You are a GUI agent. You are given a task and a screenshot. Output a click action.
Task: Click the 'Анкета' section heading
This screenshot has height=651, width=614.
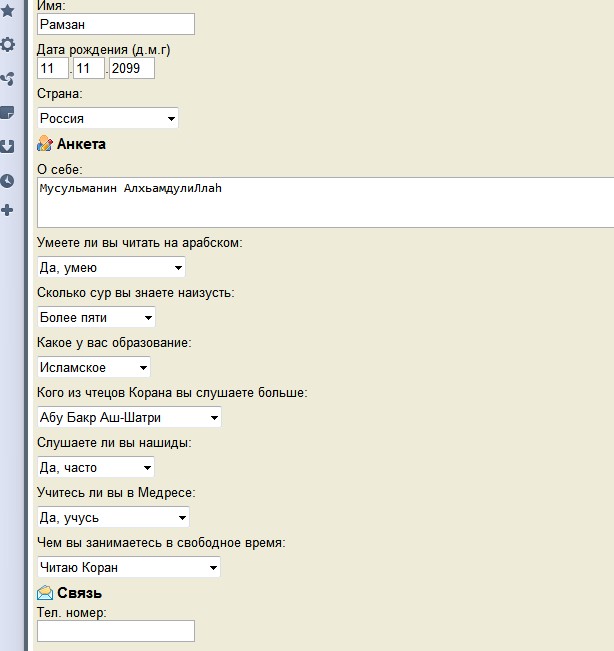tap(81, 144)
